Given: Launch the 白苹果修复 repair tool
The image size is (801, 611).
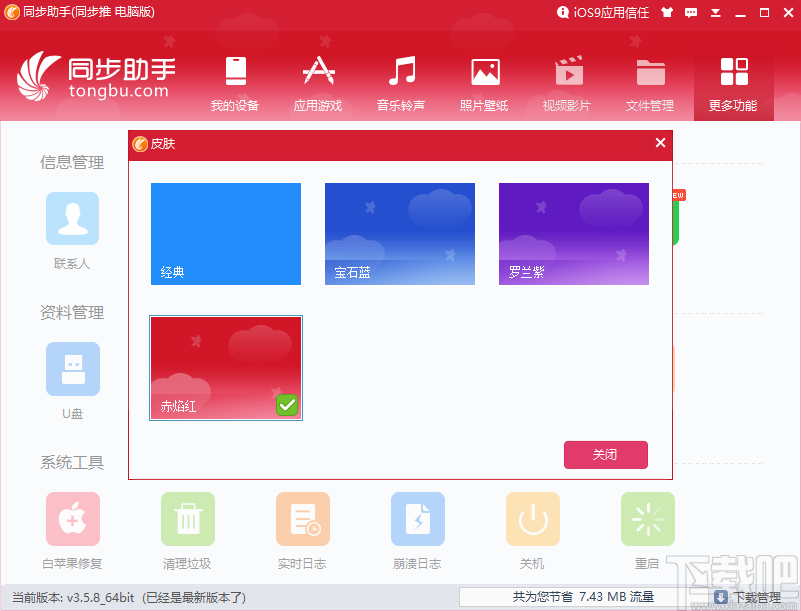Looking at the screenshot, I should [x=72, y=519].
